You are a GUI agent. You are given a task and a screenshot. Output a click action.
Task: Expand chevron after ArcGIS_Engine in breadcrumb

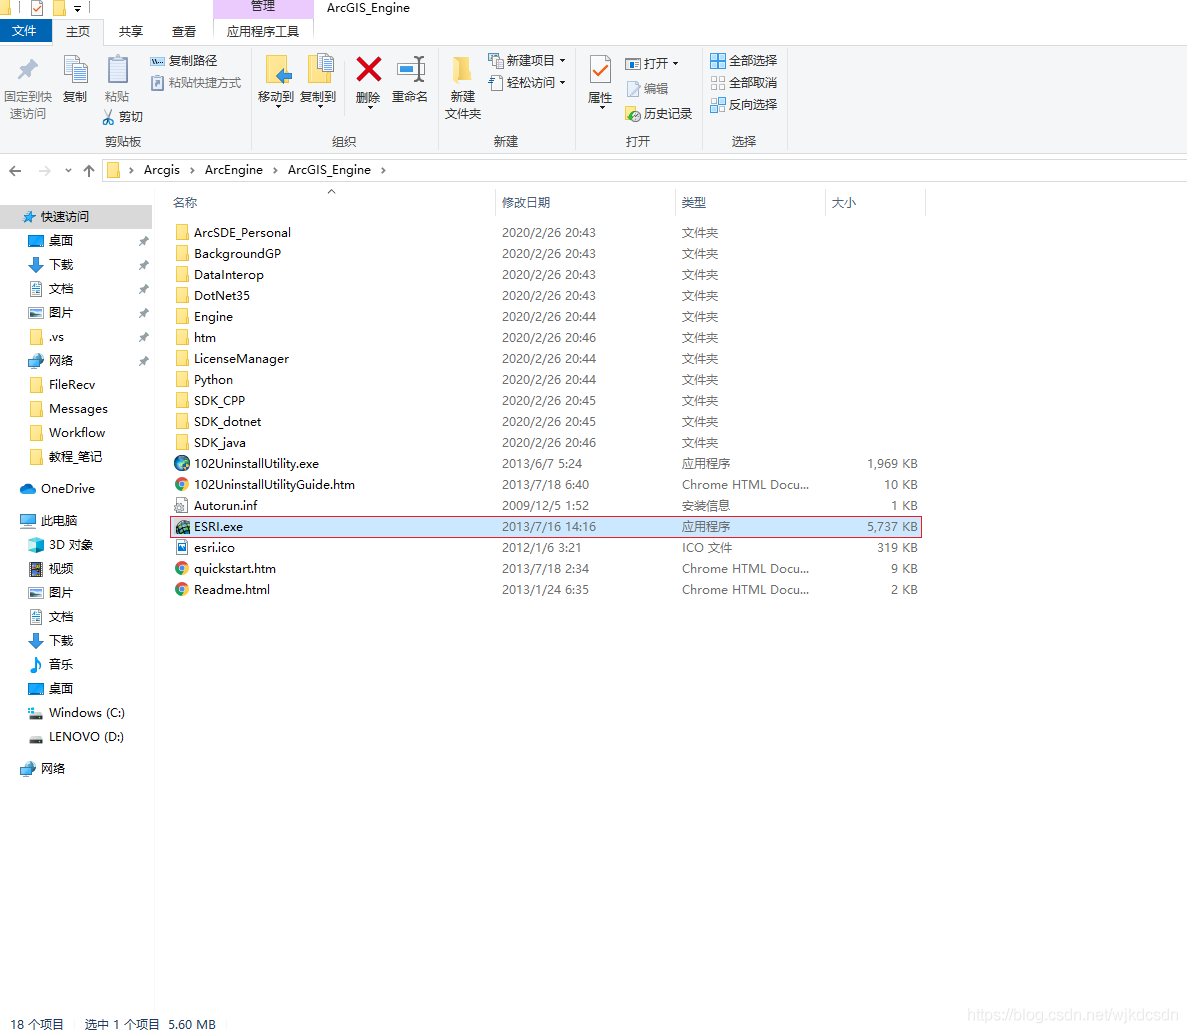click(x=383, y=170)
